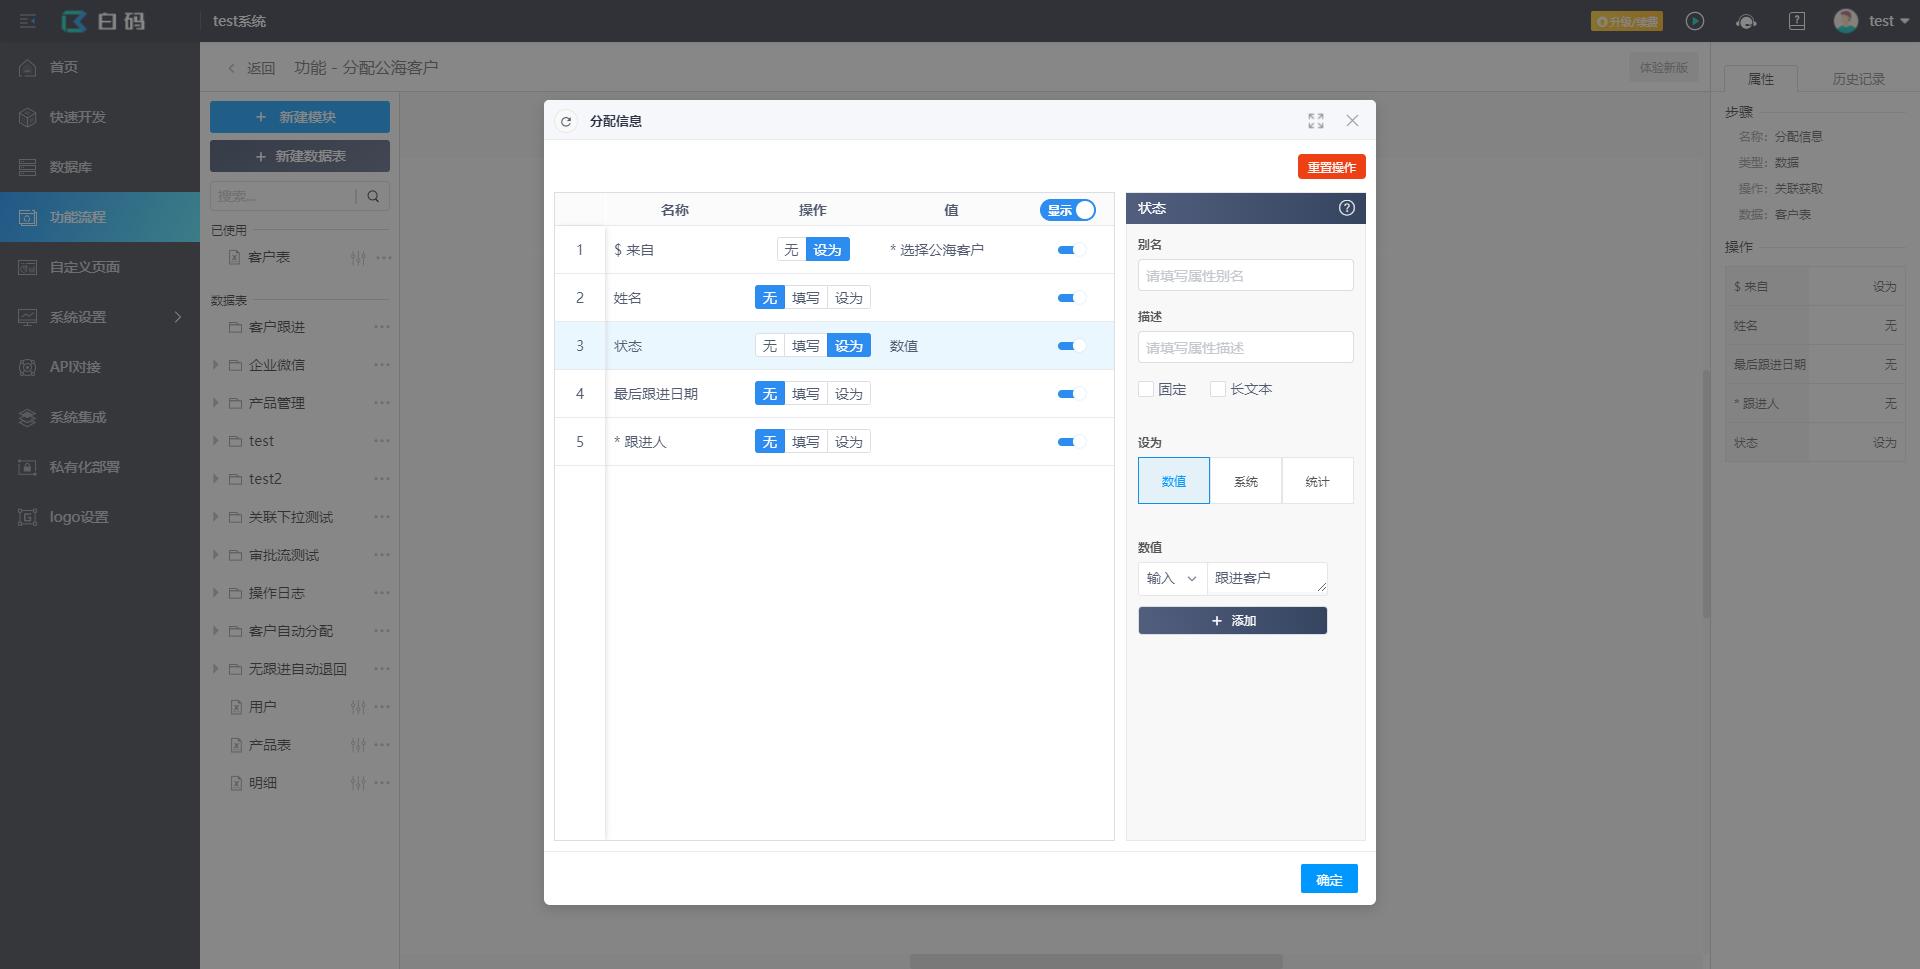Click the 新建模块 button

300,117
